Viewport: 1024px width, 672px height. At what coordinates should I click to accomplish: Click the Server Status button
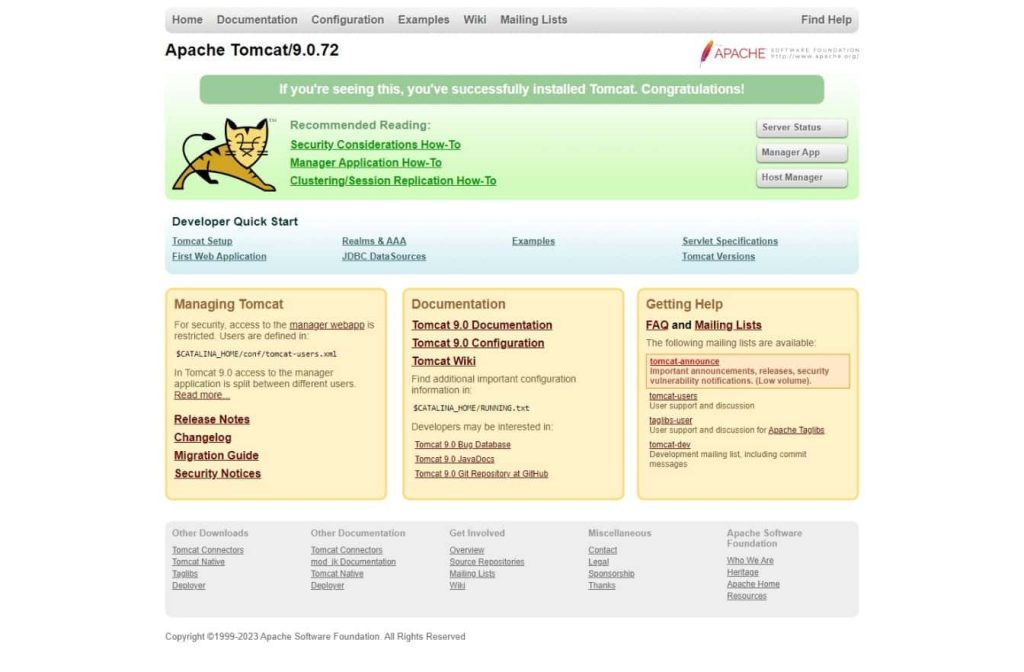point(802,128)
